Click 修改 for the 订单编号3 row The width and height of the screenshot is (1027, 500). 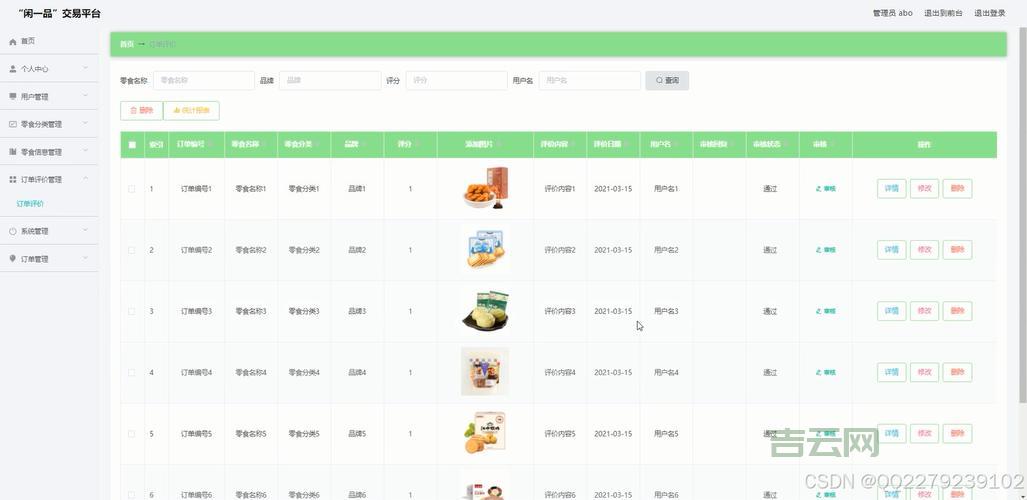coord(924,311)
